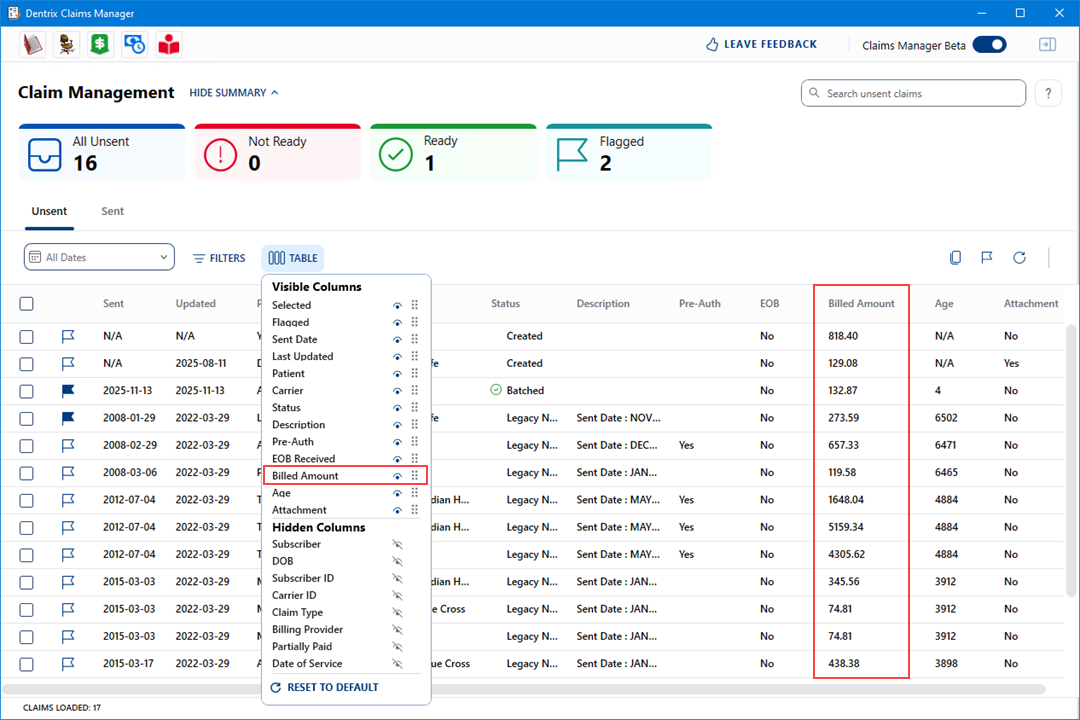Open the All Dates dropdown
Screen dimensions: 1080x720
pyautogui.click(x=99, y=257)
